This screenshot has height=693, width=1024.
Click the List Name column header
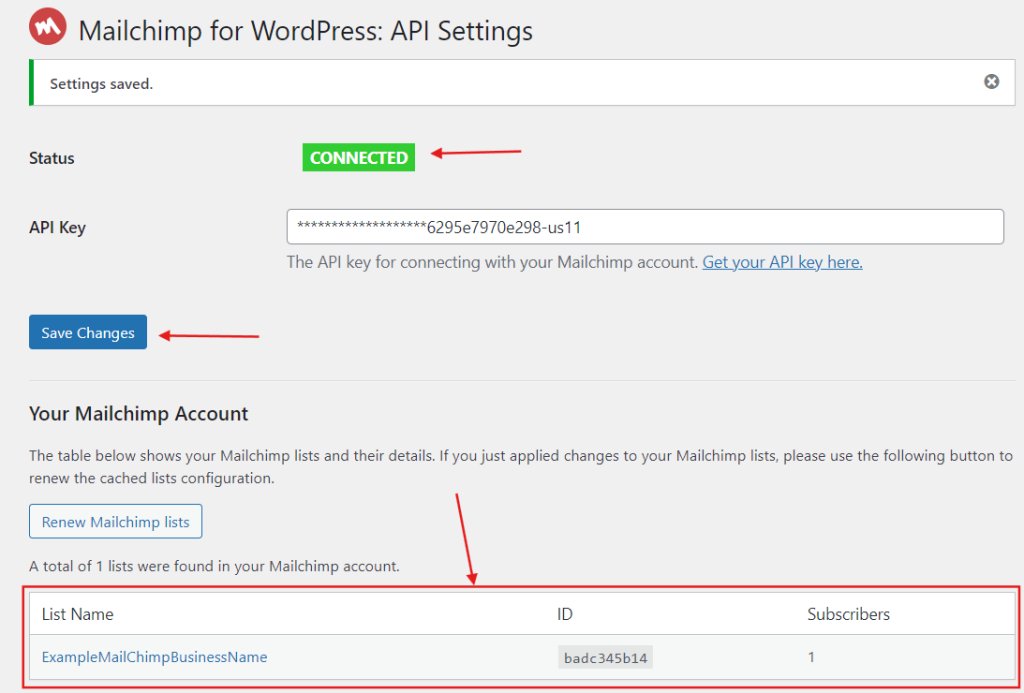pos(78,614)
